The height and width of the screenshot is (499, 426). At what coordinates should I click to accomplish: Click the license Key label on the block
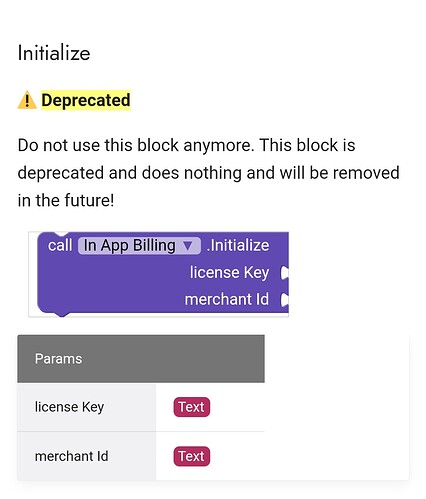(229, 273)
